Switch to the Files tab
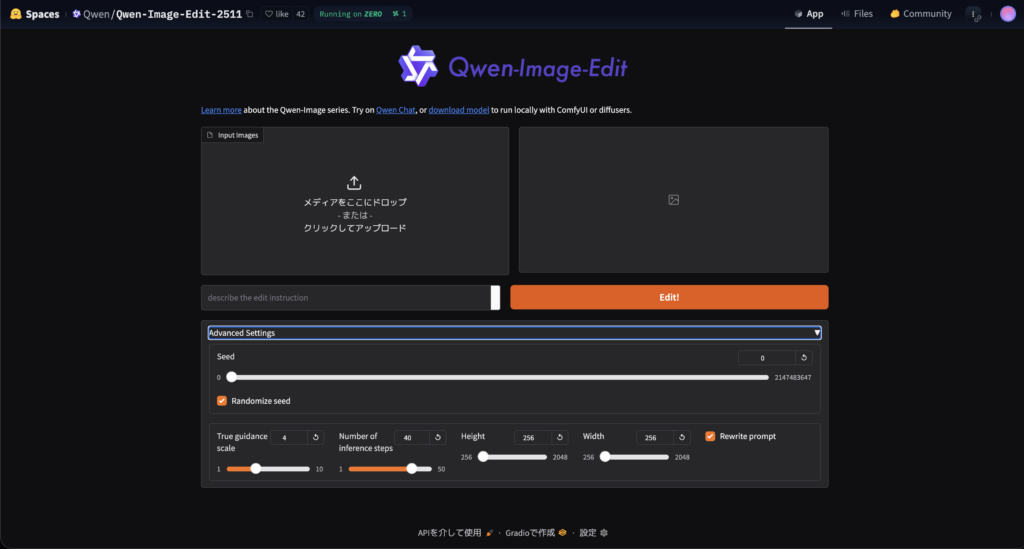Viewport: 1024px width, 549px height. (857, 14)
